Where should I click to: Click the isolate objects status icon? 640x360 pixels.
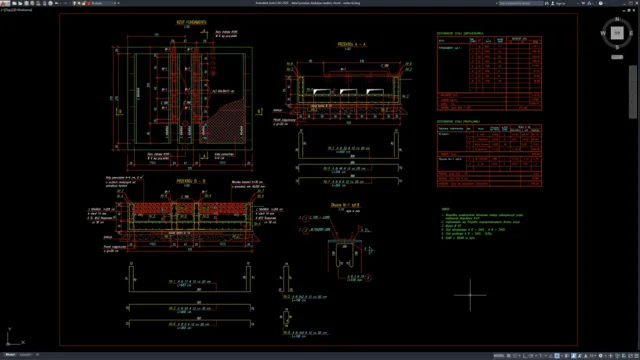click(617, 356)
